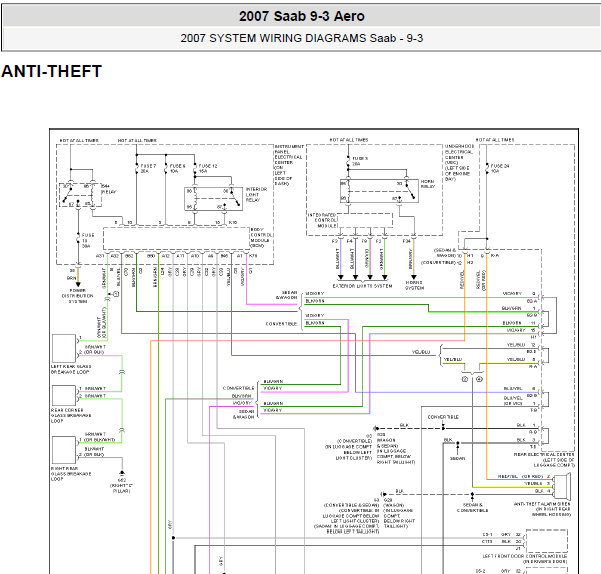Click 'POWER DISTRIBUTION SYSTEM' label
This screenshot has height=574, width=601.
point(77,296)
